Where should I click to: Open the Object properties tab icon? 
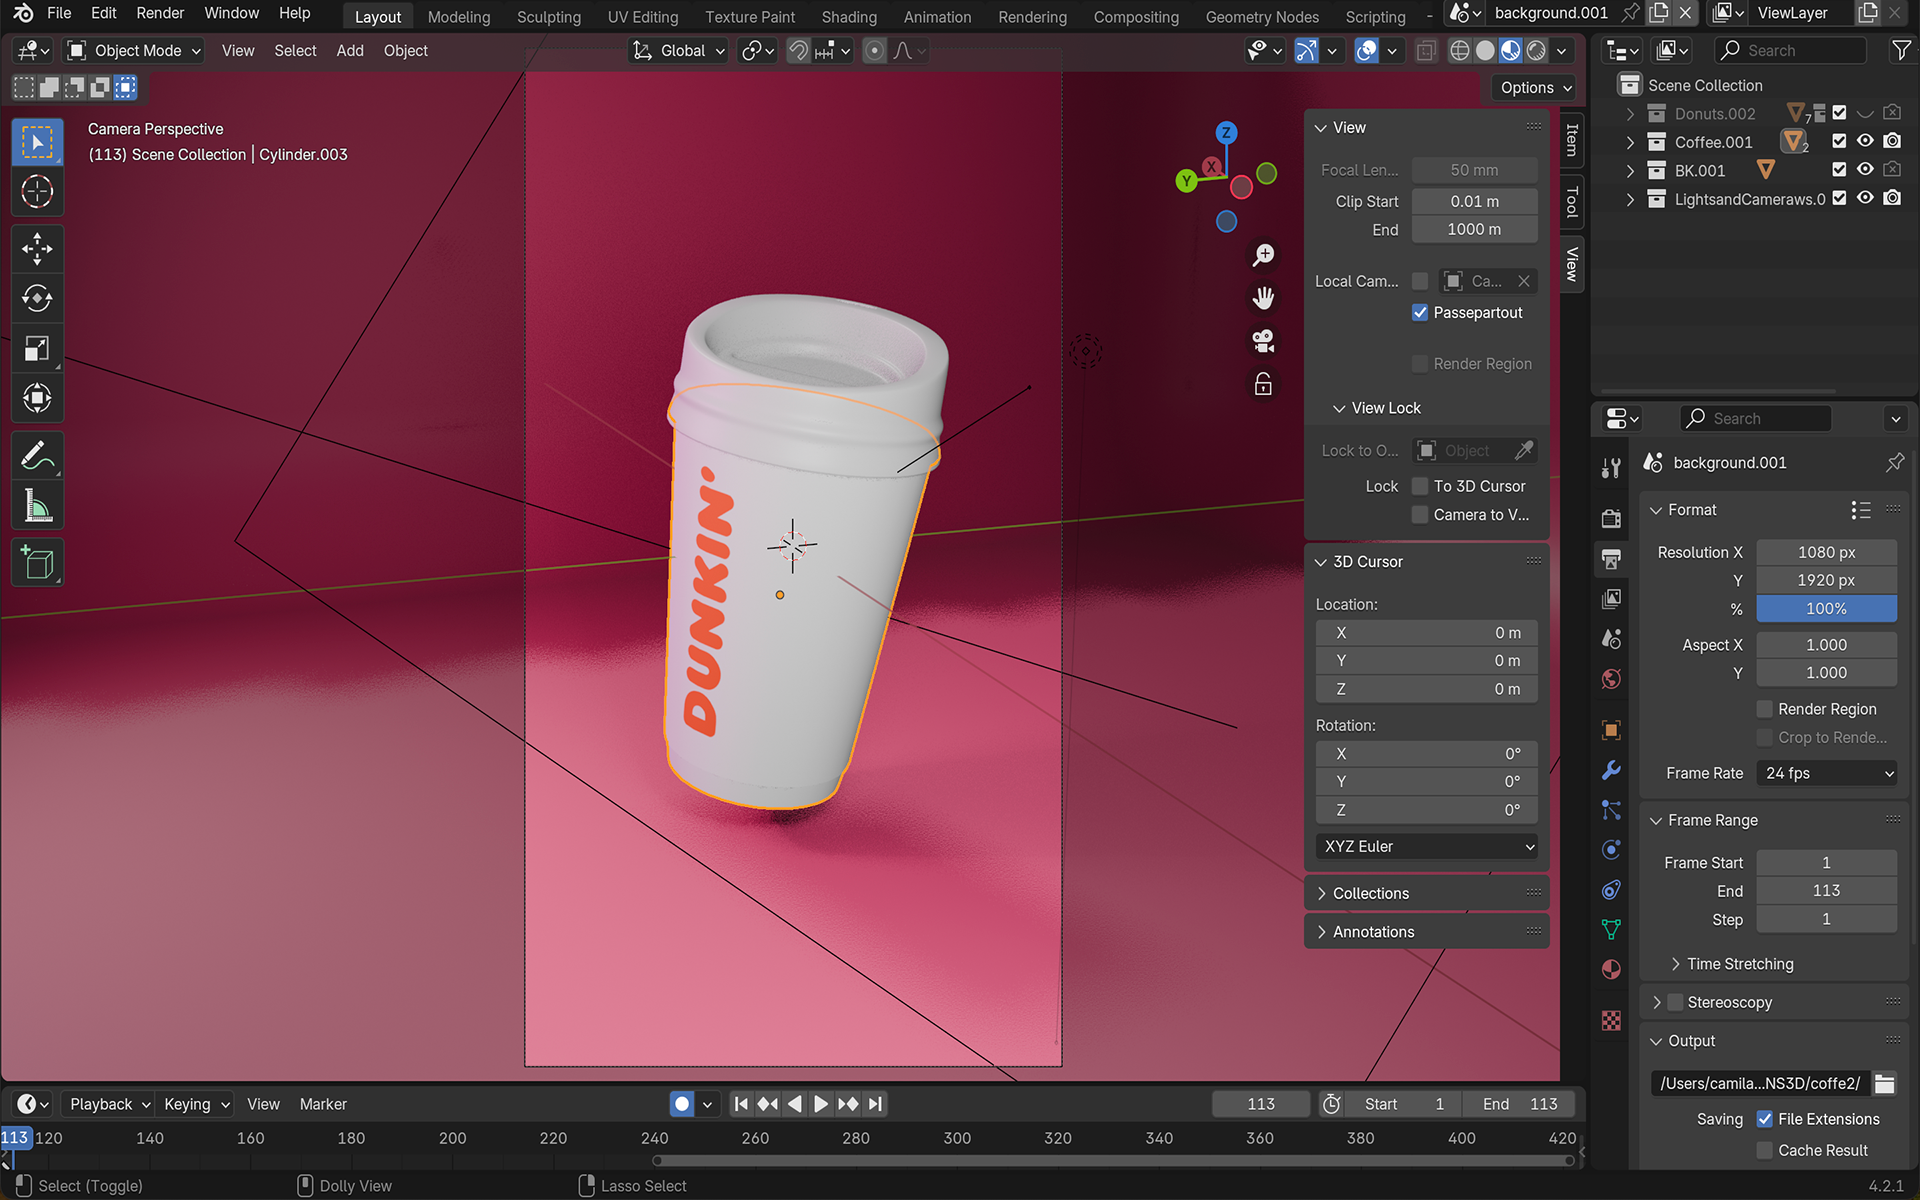[x=1611, y=730]
